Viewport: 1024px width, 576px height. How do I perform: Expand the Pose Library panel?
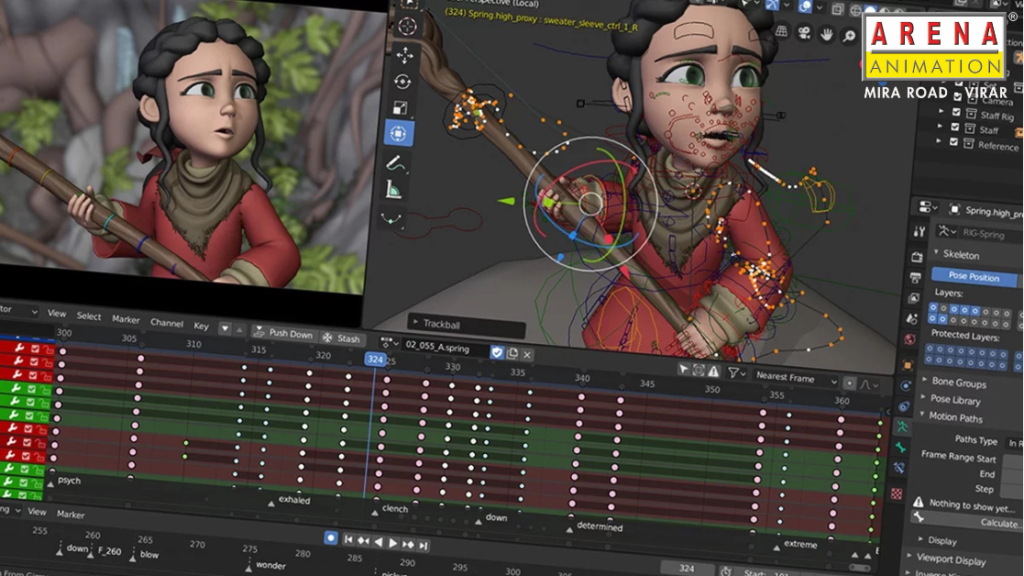pyautogui.click(x=923, y=396)
